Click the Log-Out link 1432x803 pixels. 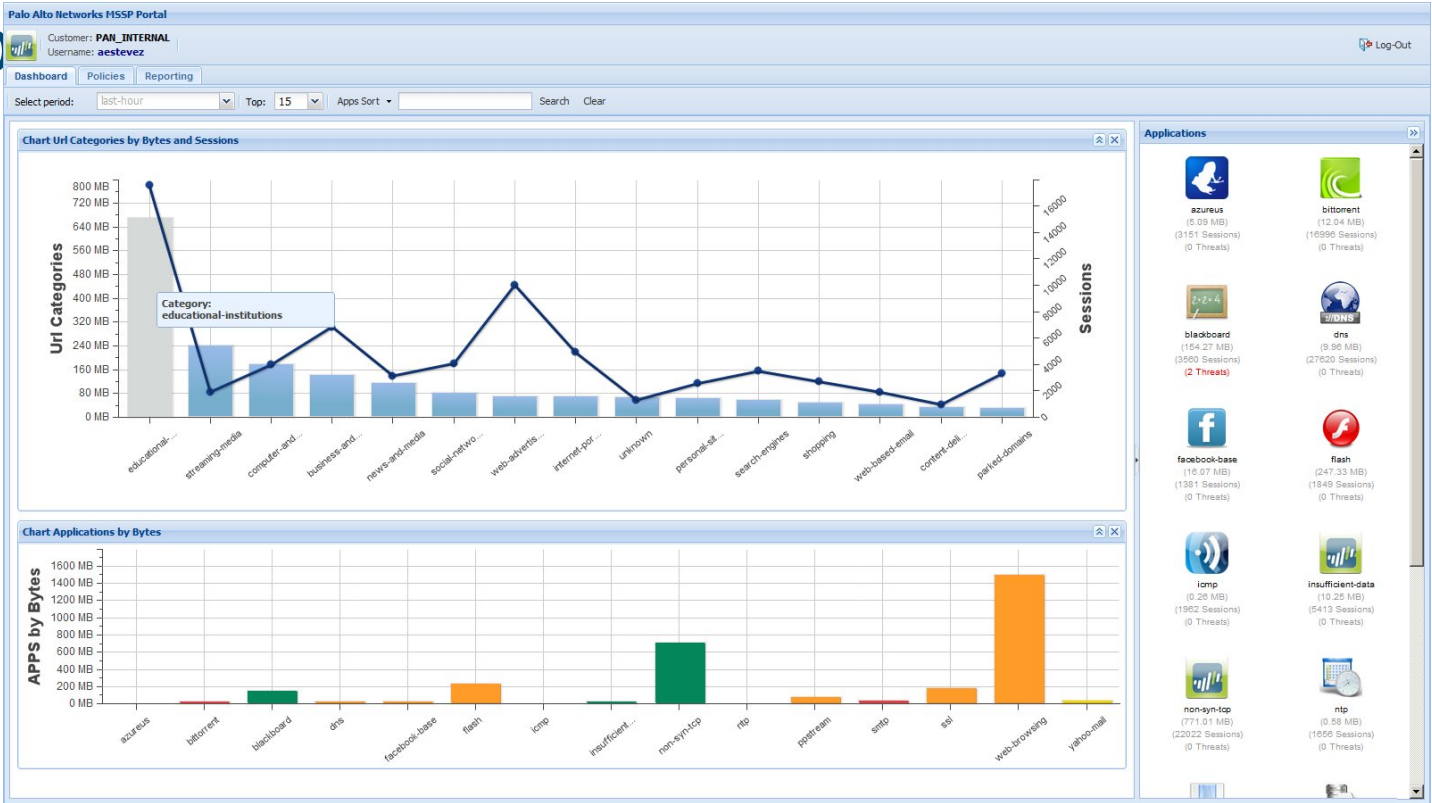[1393, 45]
